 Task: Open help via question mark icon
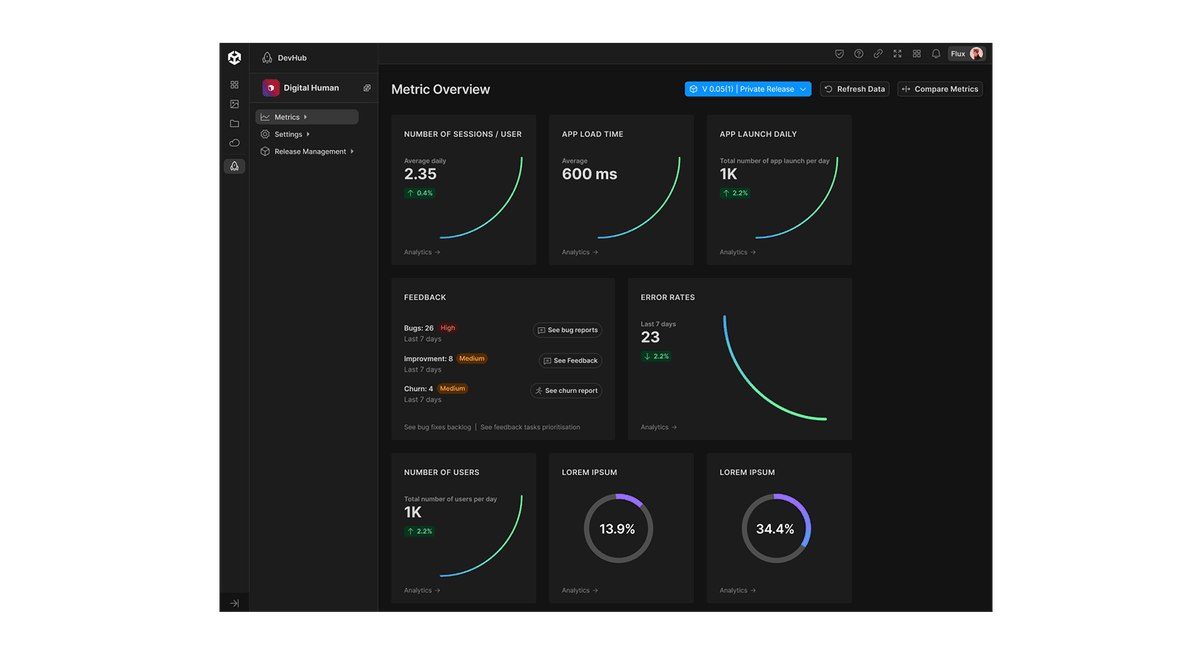858,54
